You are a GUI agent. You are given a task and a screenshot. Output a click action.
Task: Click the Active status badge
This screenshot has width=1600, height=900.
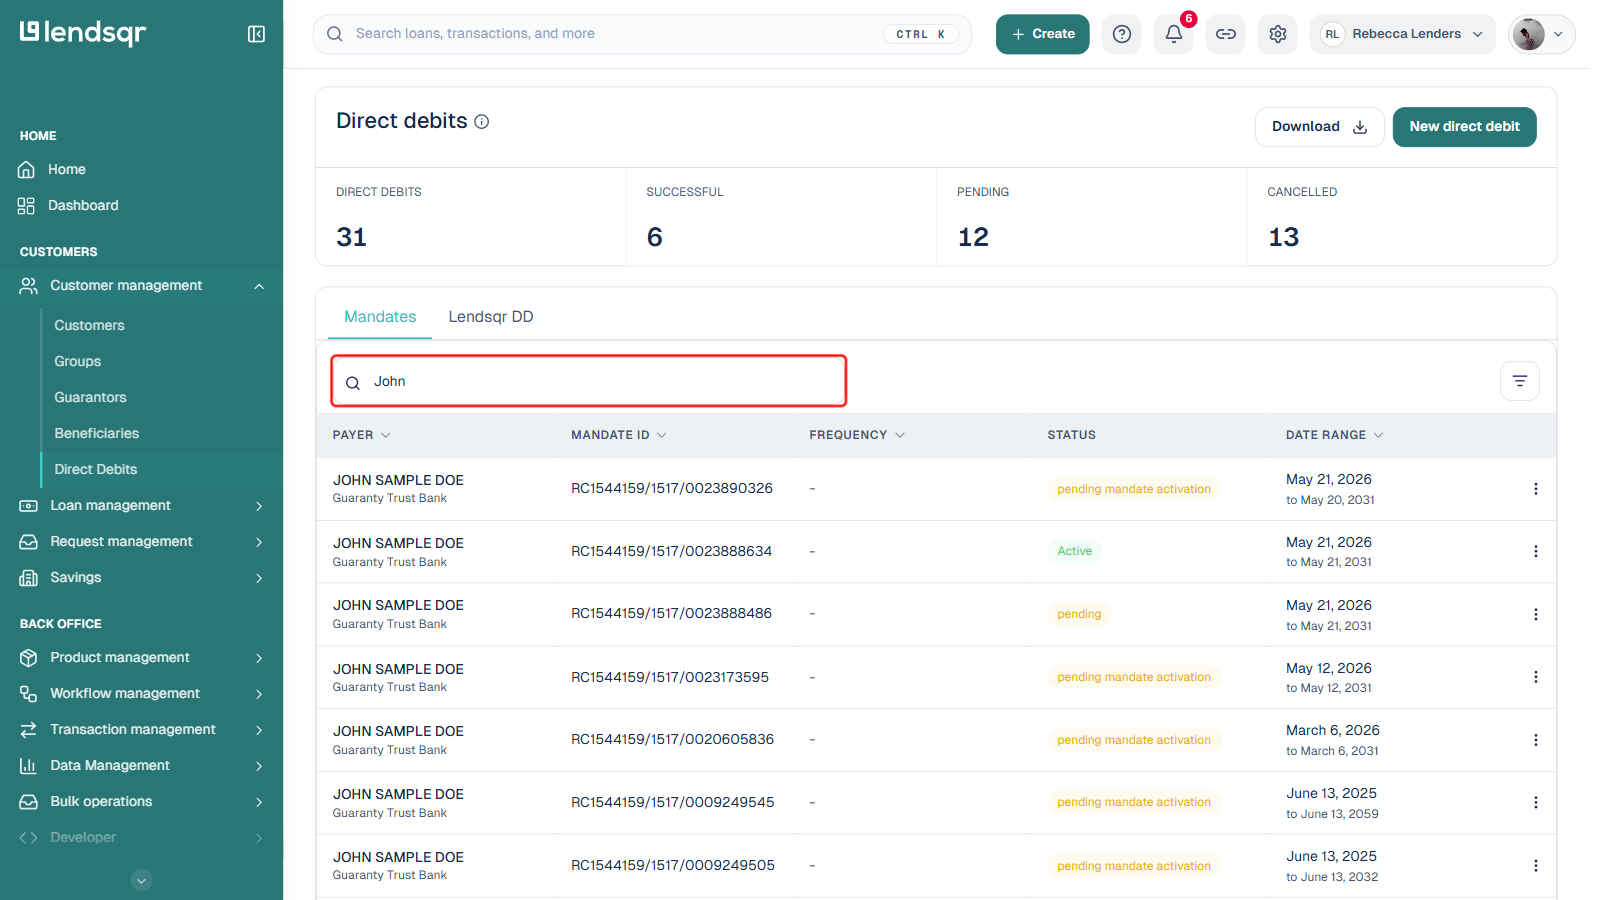coord(1075,551)
